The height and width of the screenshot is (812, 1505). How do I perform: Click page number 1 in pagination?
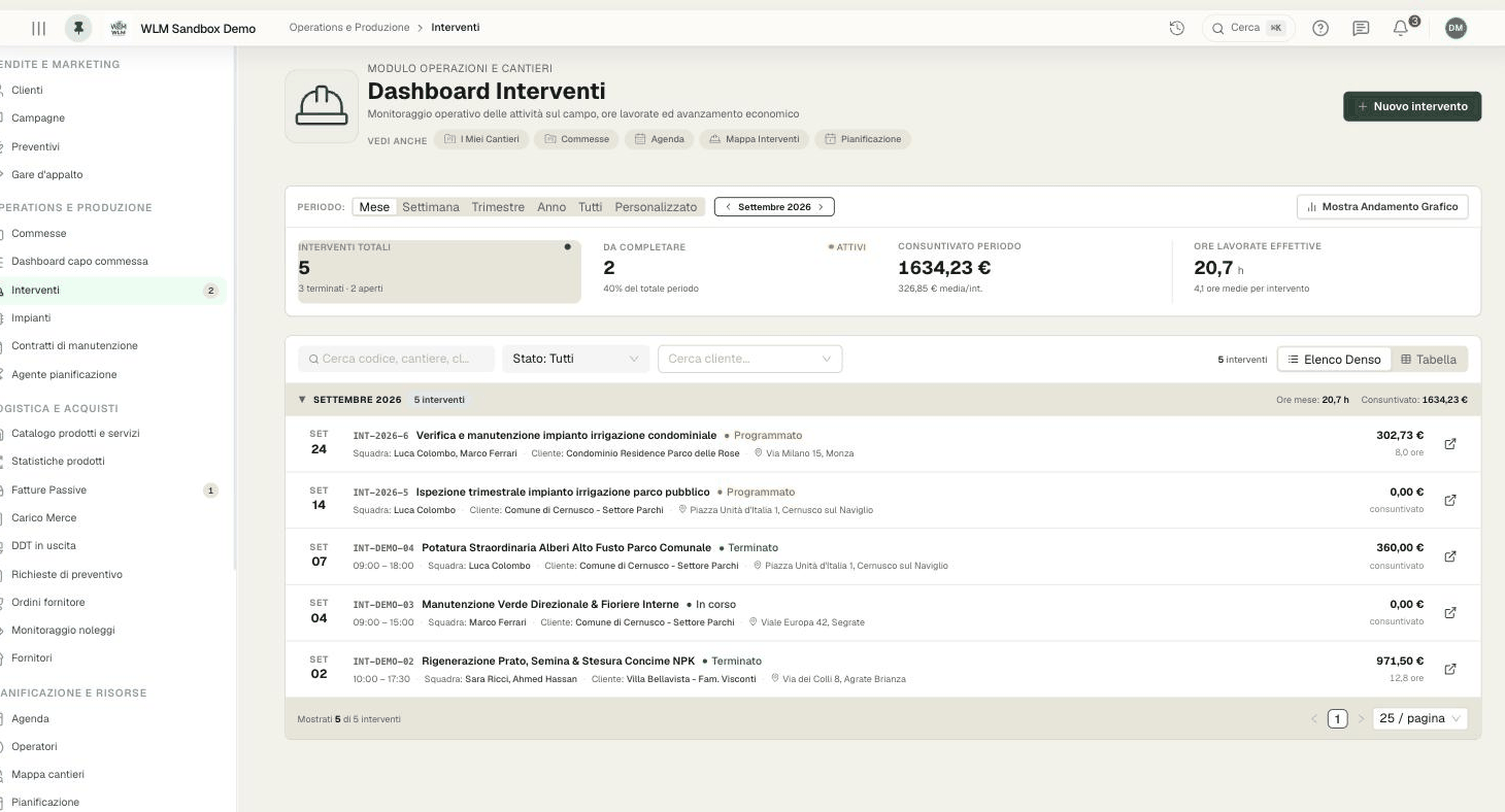(1338, 718)
